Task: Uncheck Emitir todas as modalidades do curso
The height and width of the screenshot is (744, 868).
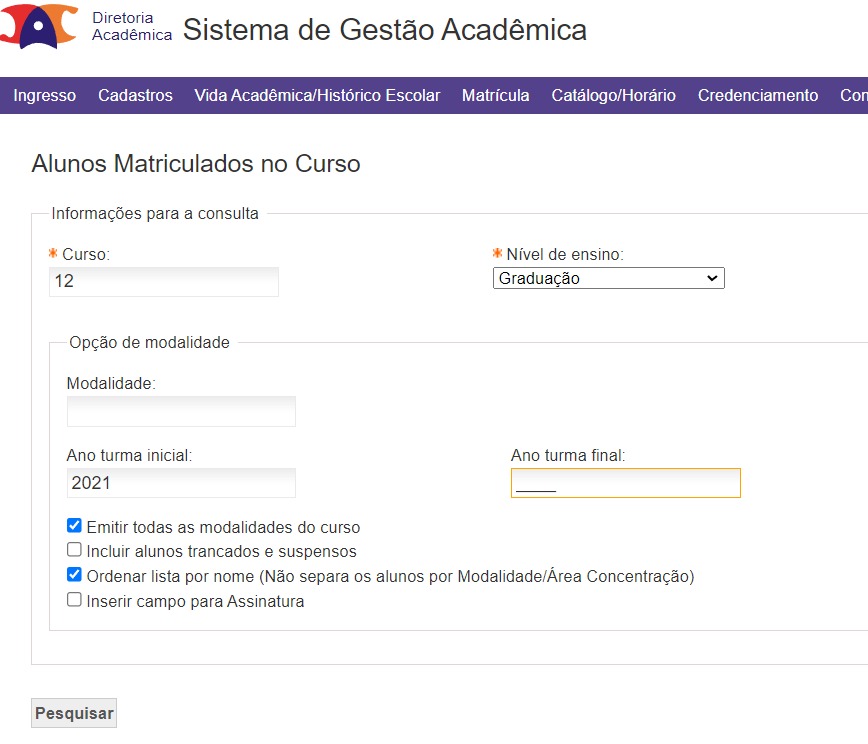Action: 74,526
